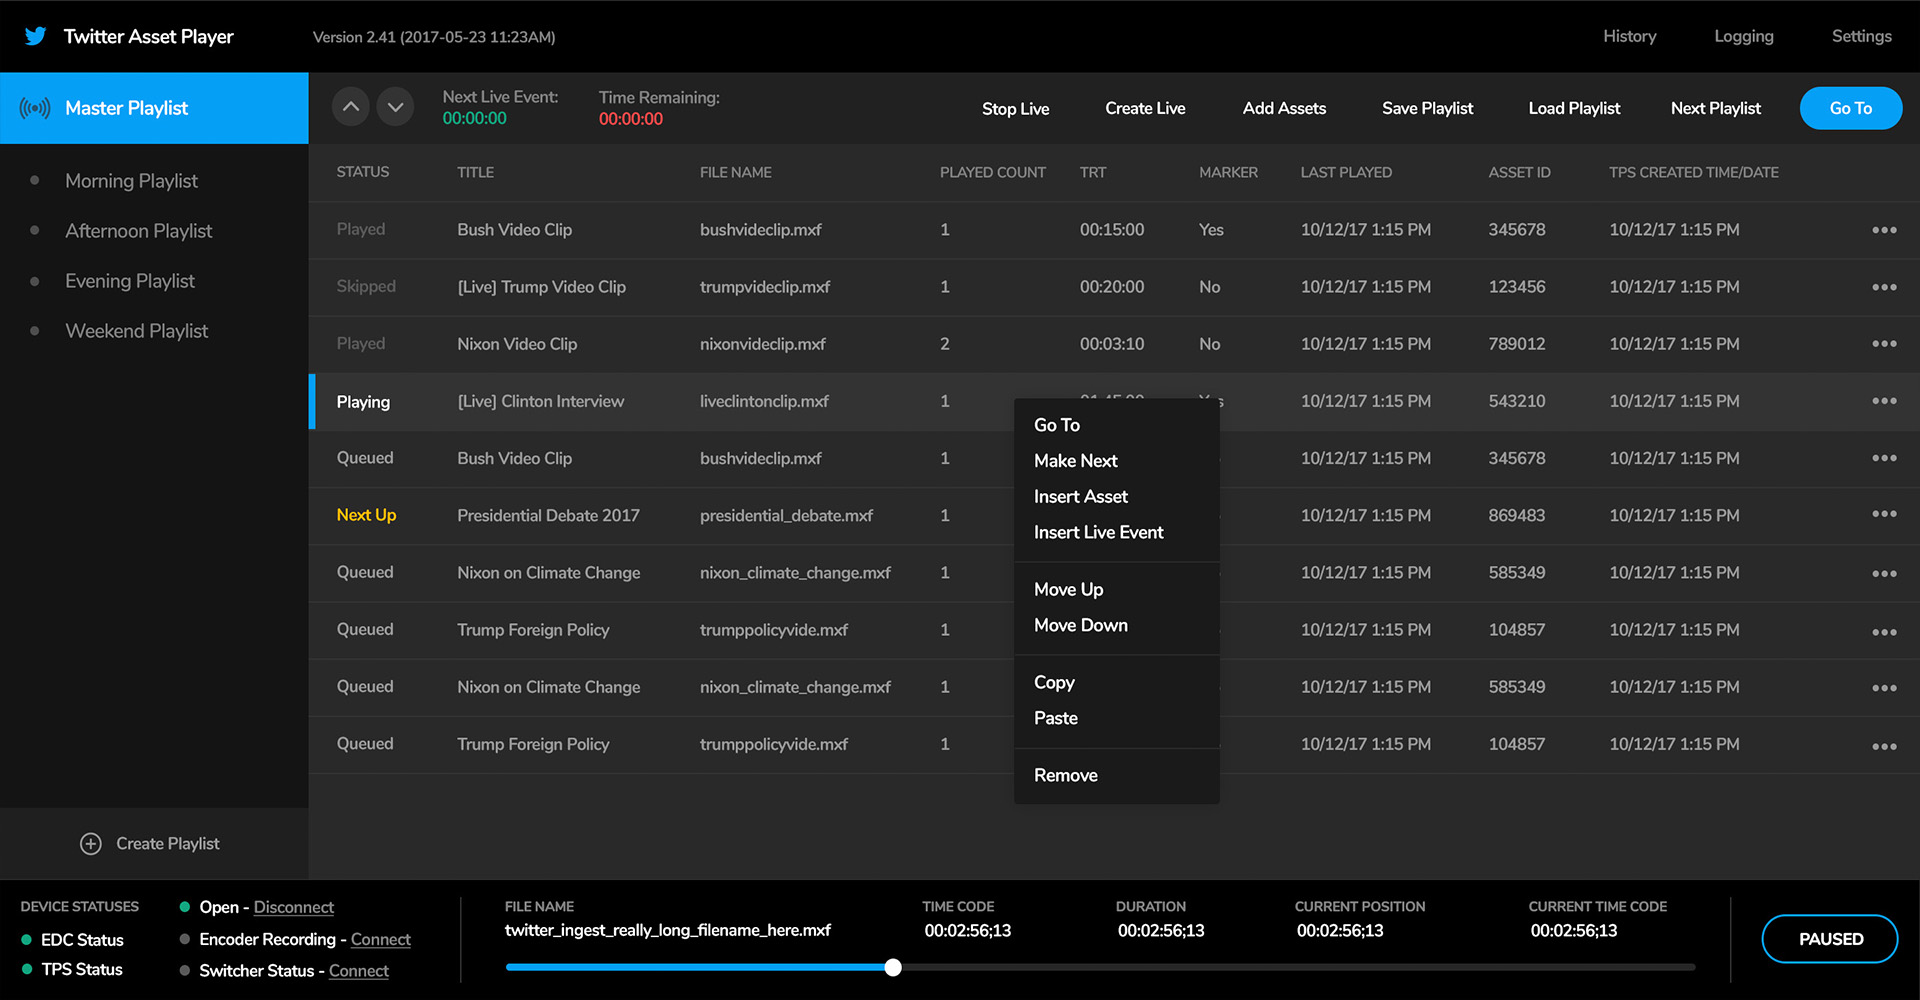Choose Move Down in context menu
Image resolution: width=1920 pixels, height=1000 pixels.
[x=1081, y=626]
